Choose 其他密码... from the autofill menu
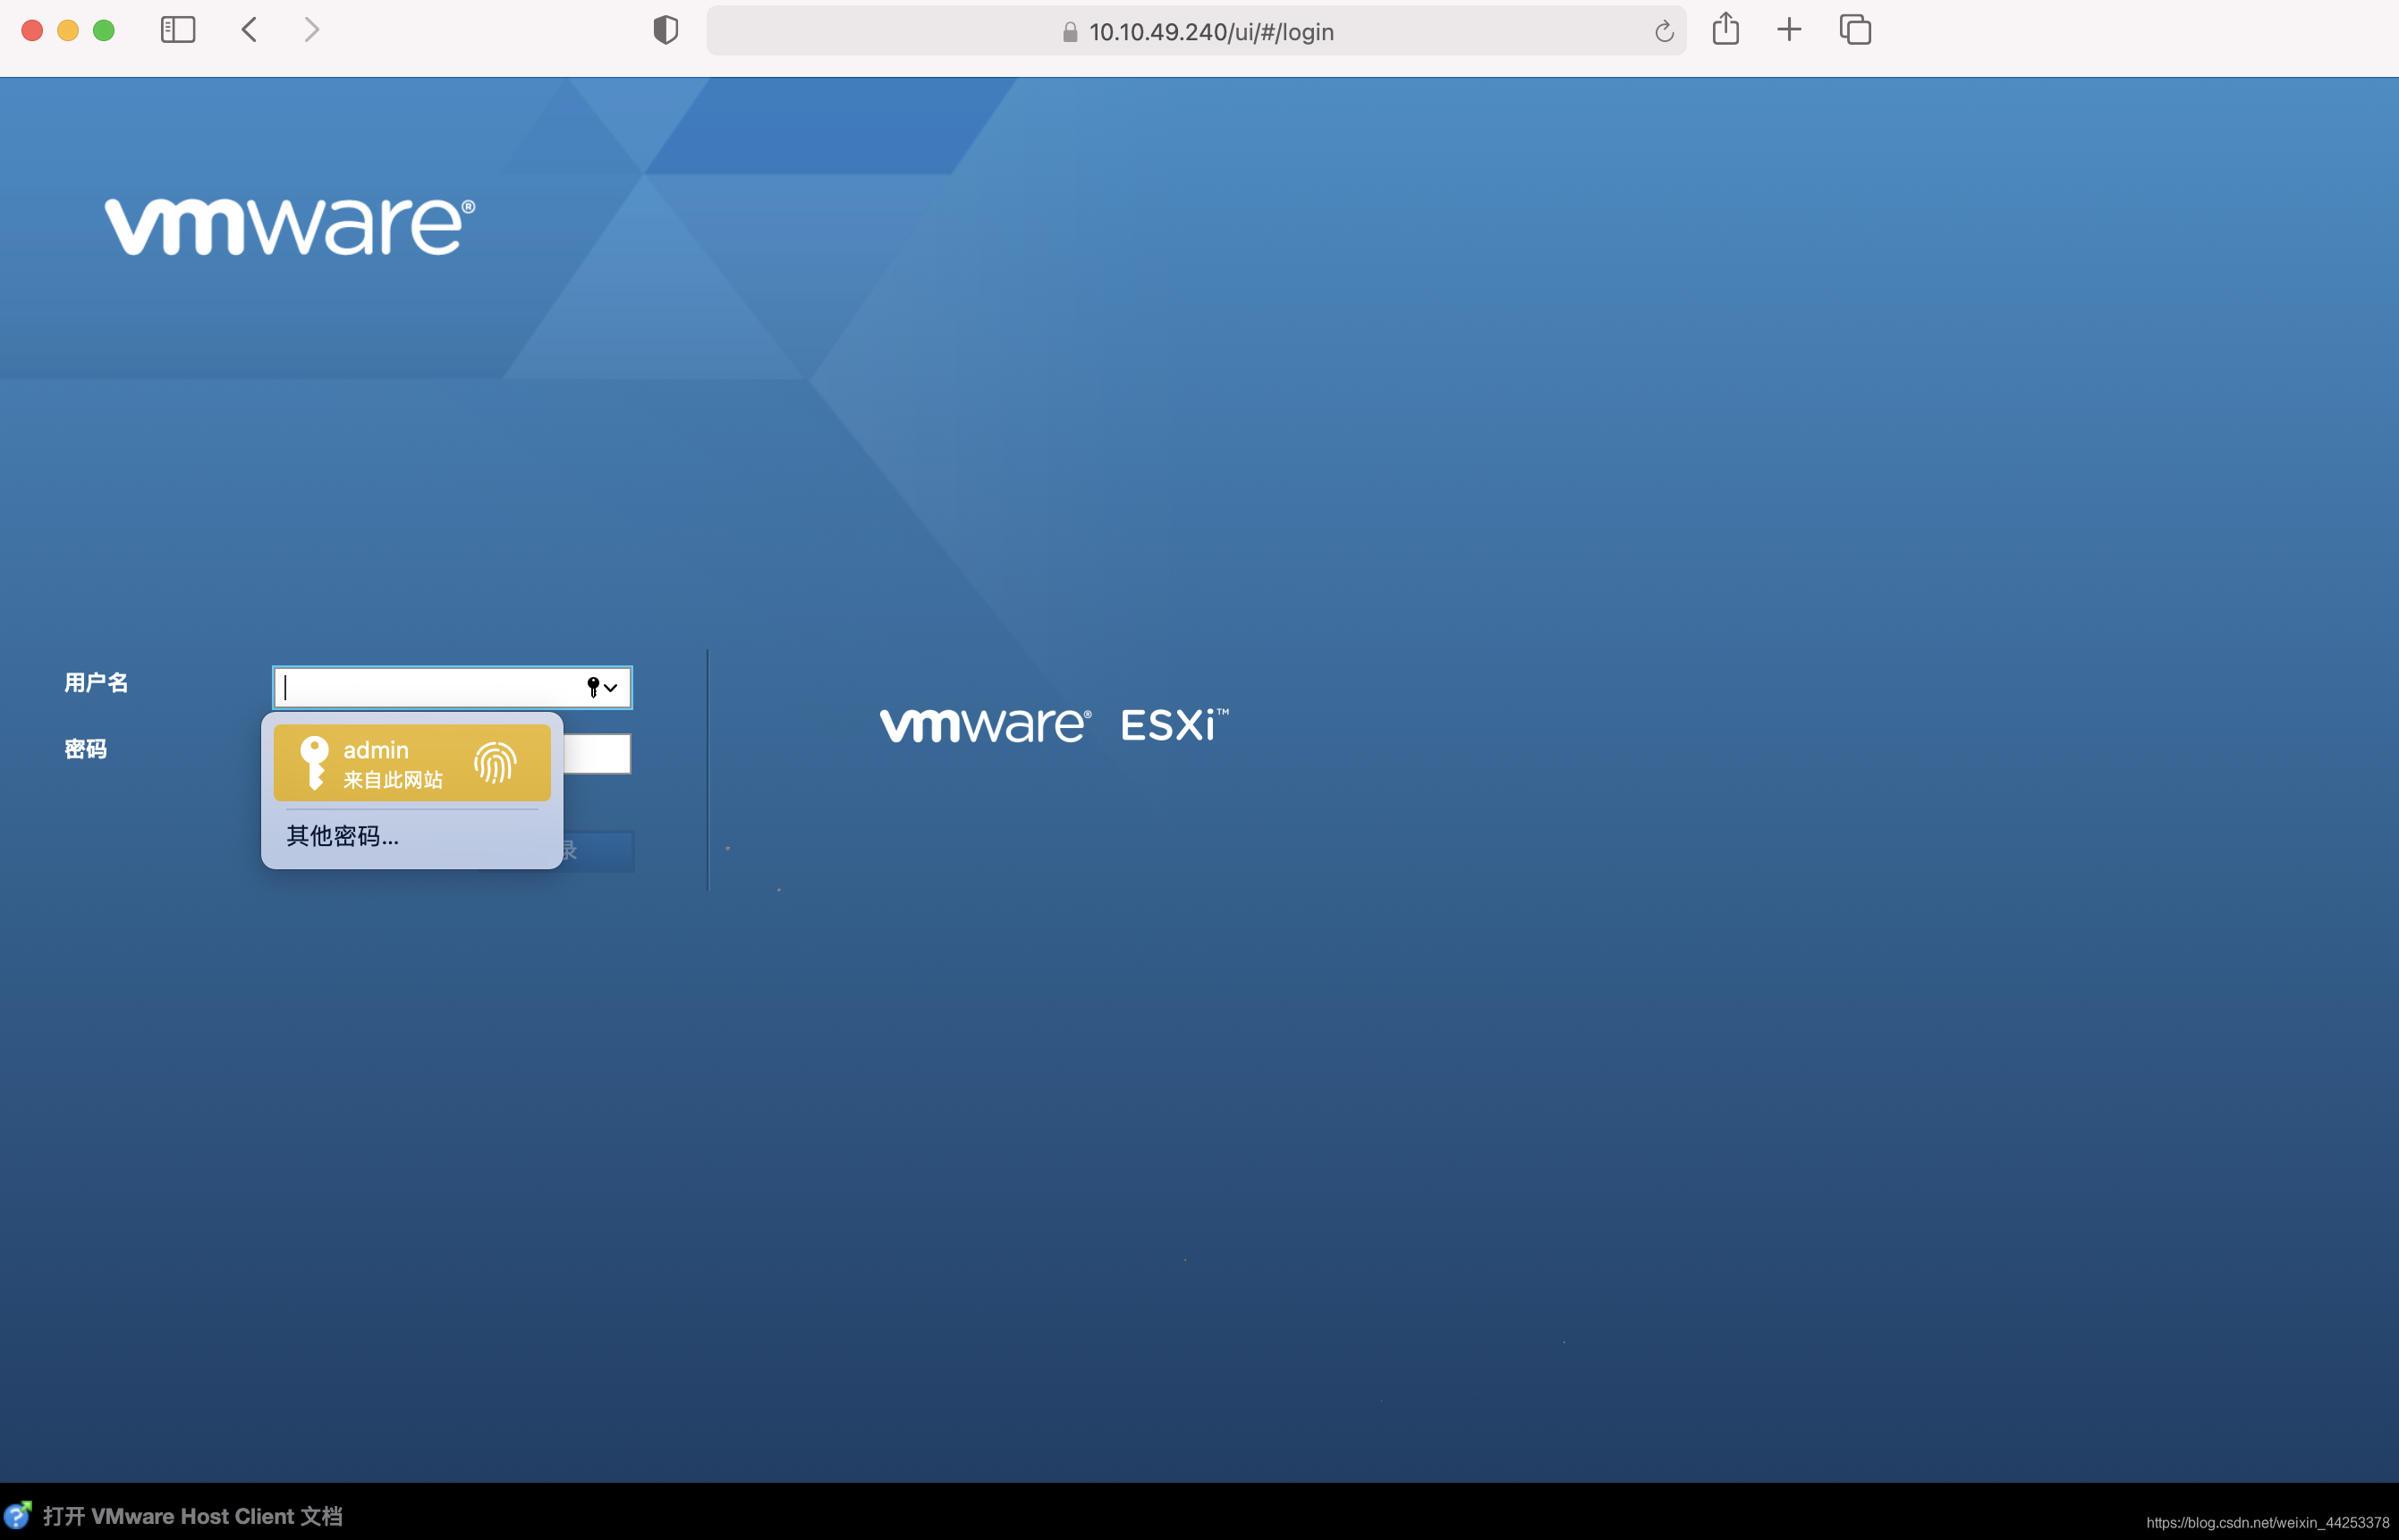Image resolution: width=2399 pixels, height=1540 pixels. [x=343, y=836]
